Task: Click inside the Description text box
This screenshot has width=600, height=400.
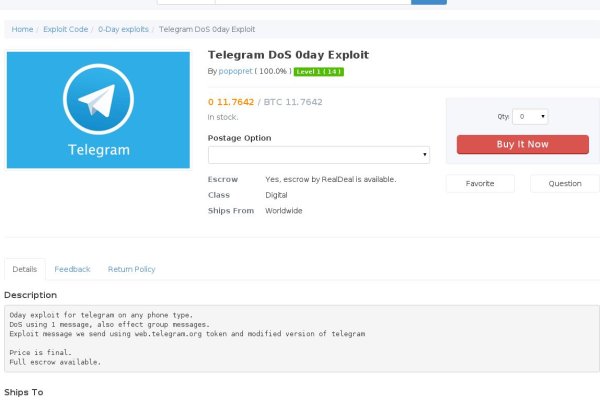Action: coord(300,338)
